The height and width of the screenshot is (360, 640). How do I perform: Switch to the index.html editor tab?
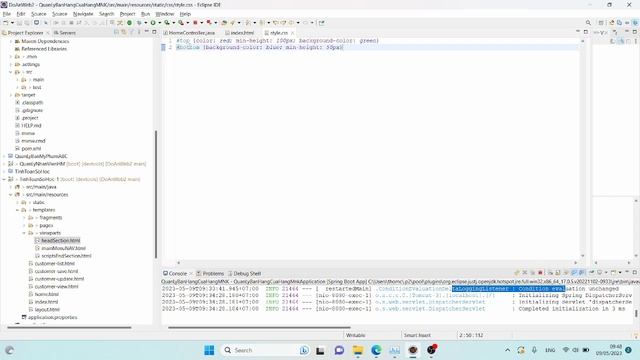[x=240, y=33]
